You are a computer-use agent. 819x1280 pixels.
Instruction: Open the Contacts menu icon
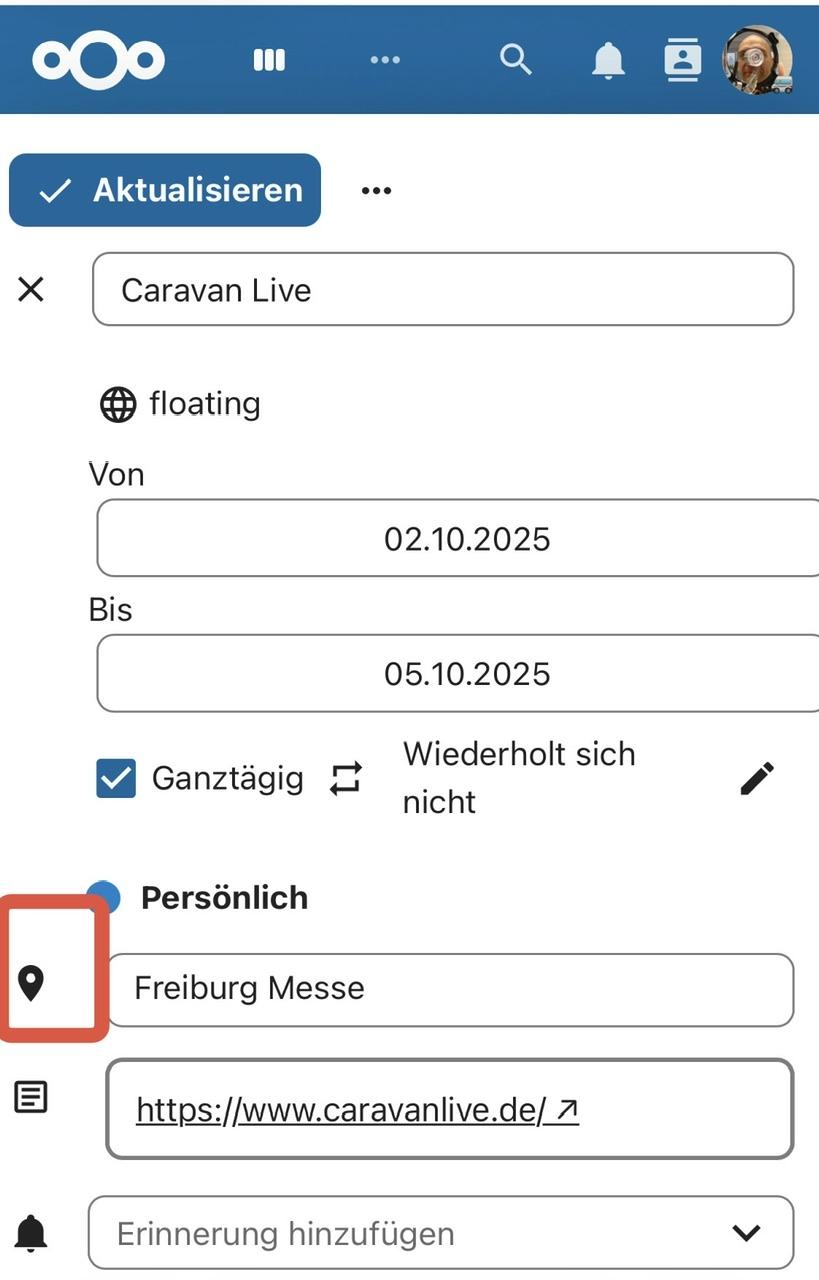tap(682, 60)
